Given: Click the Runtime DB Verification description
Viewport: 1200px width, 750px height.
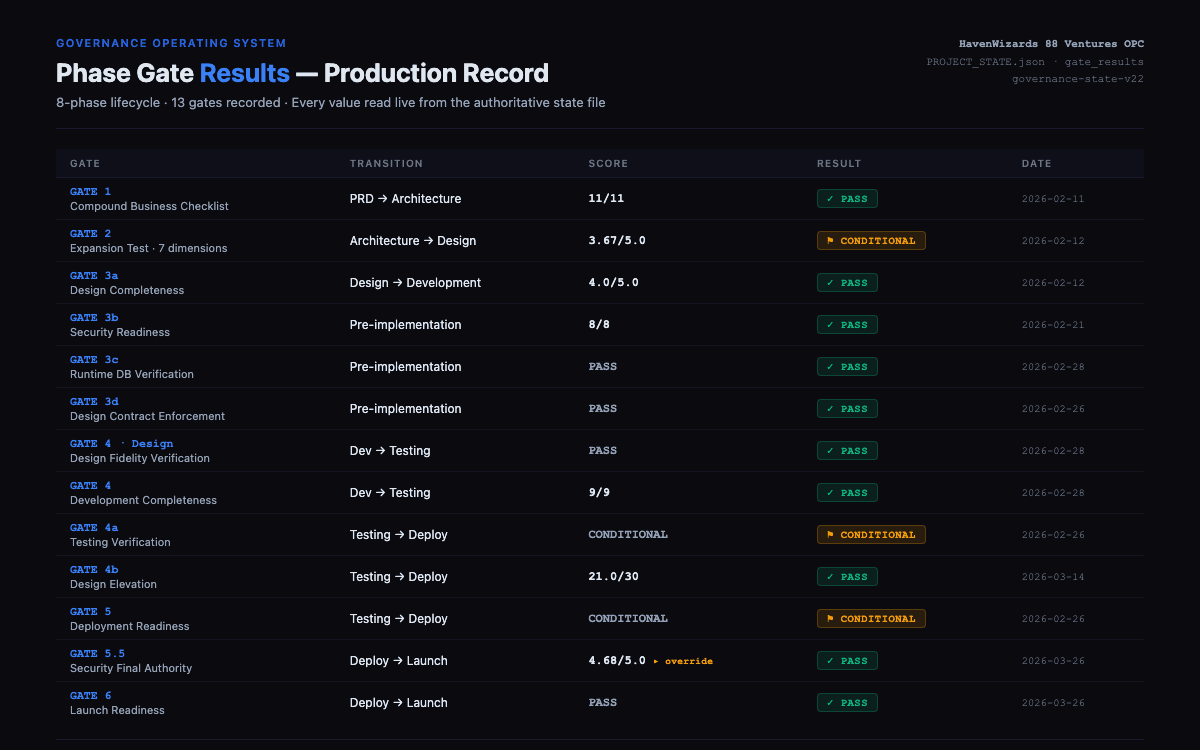Looking at the screenshot, I should [x=132, y=374].
